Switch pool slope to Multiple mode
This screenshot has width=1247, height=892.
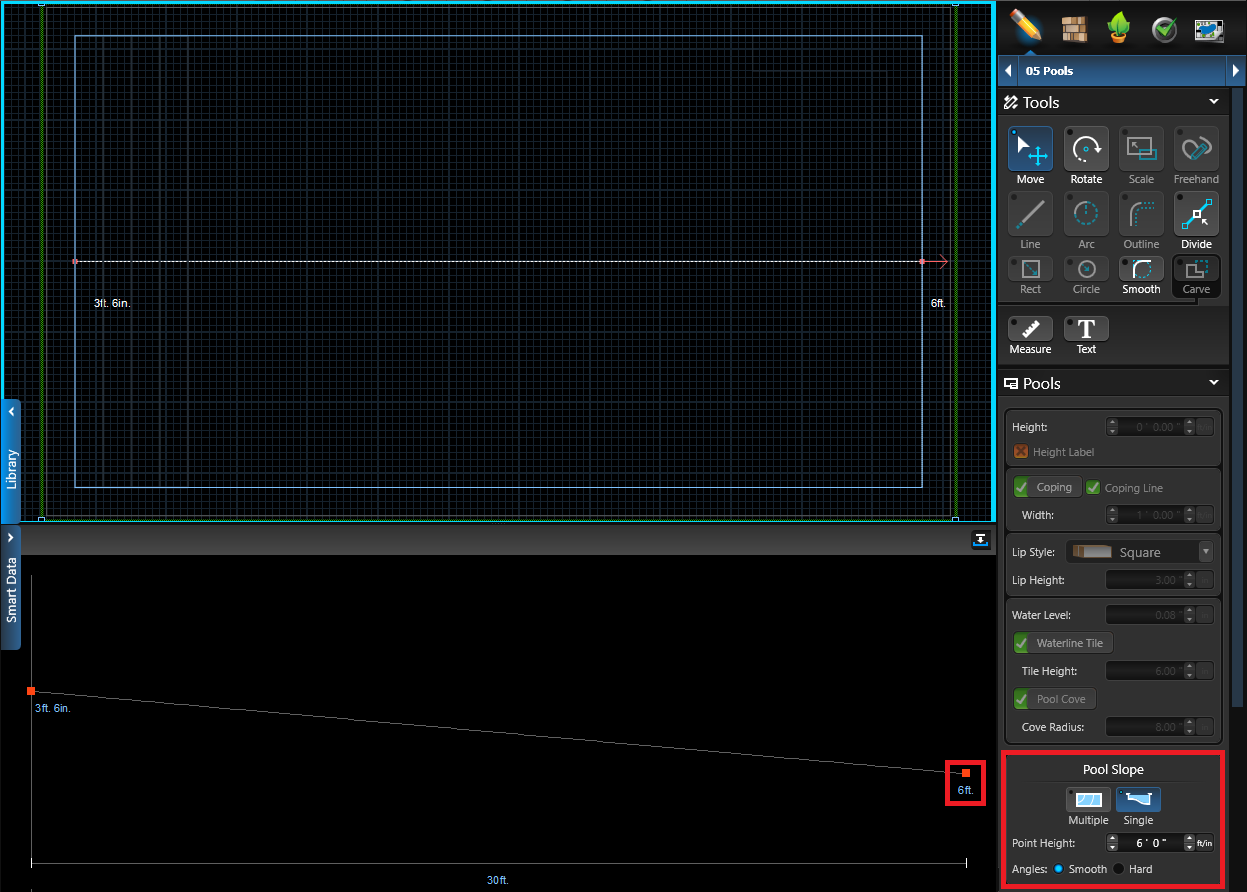coord(1088,799)
